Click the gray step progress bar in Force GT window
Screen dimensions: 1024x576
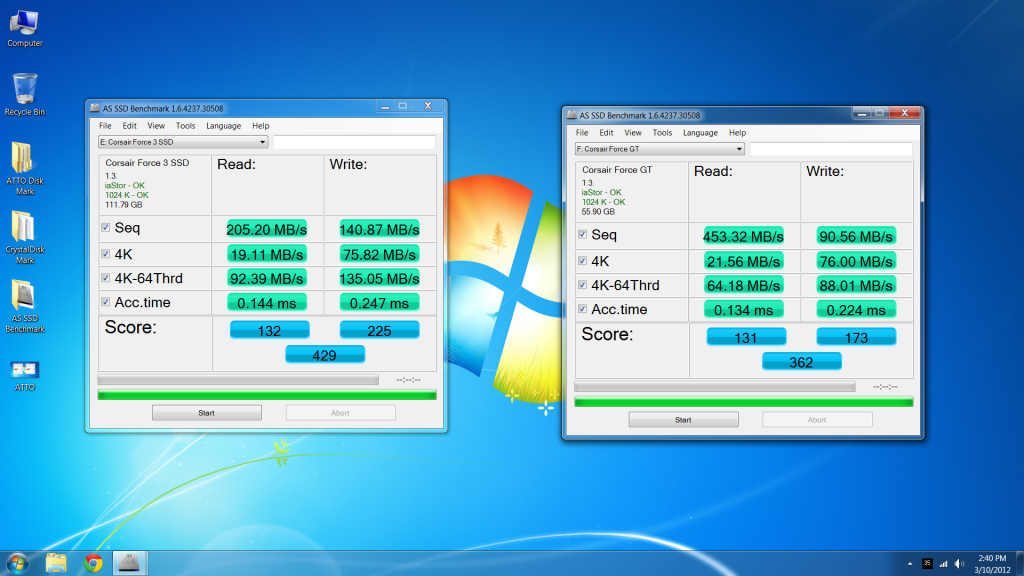click(x=714, y=387)
